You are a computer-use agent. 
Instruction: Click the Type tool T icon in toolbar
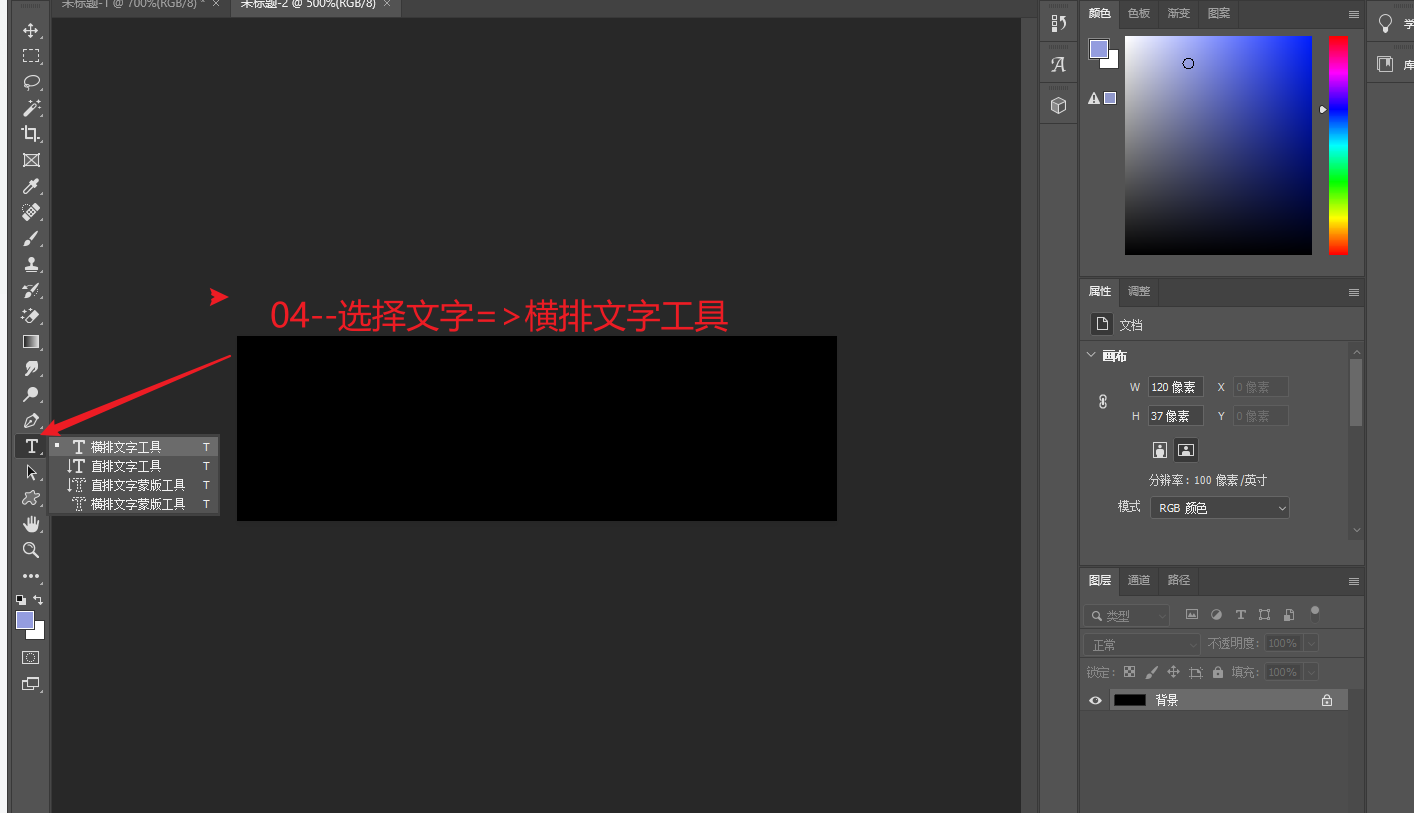[31, 446]
